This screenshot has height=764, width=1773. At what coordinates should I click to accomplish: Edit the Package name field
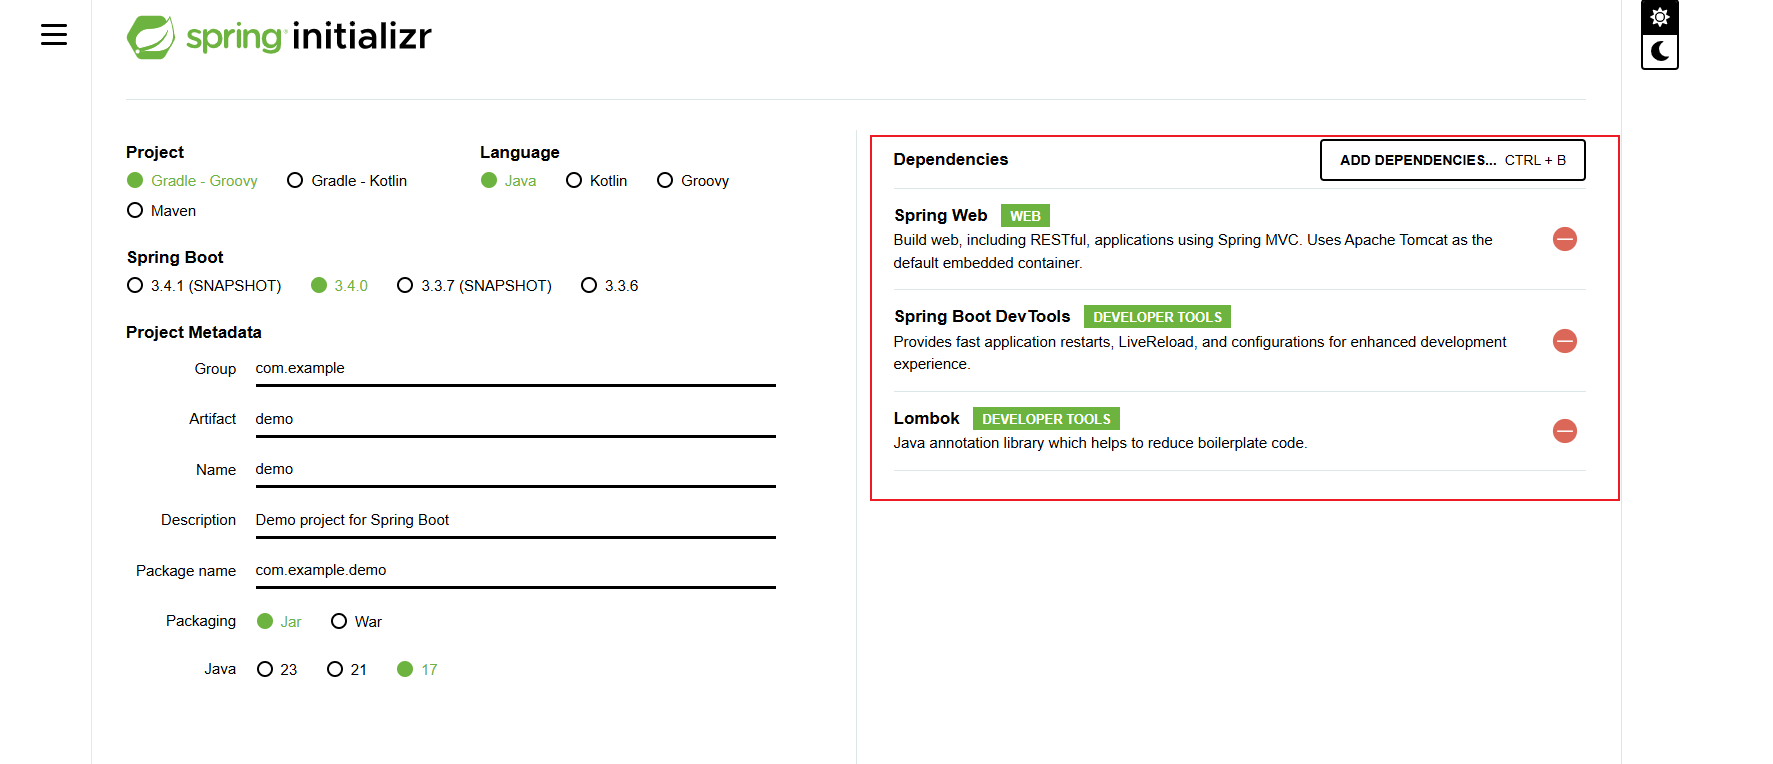pyautogui.click(x=515, y=571)
